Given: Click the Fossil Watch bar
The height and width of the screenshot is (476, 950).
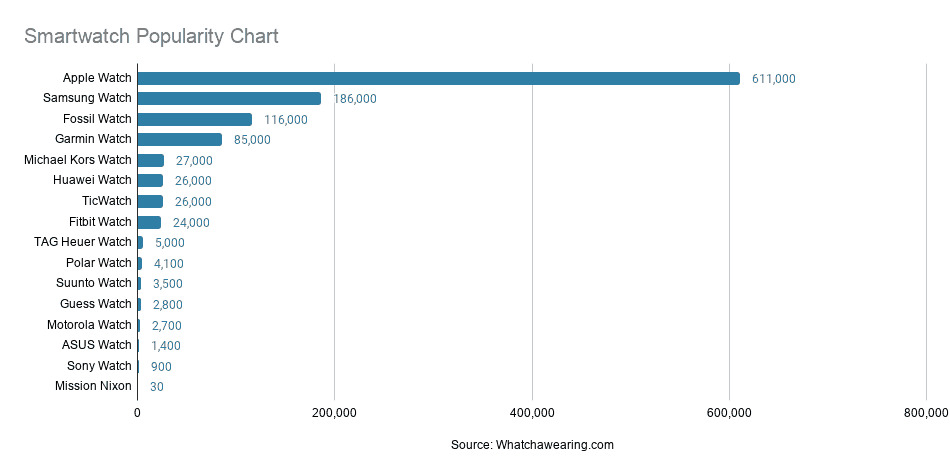Looking at the screenshot, I should (x=195, y=119).
